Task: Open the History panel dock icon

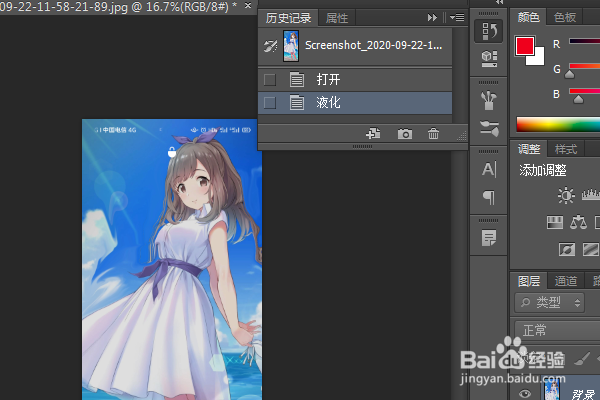Action: click(x=489, y=31)
